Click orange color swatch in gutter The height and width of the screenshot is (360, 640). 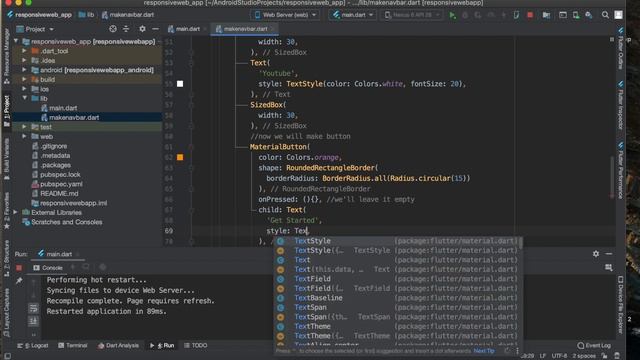(x=180, y=158)
